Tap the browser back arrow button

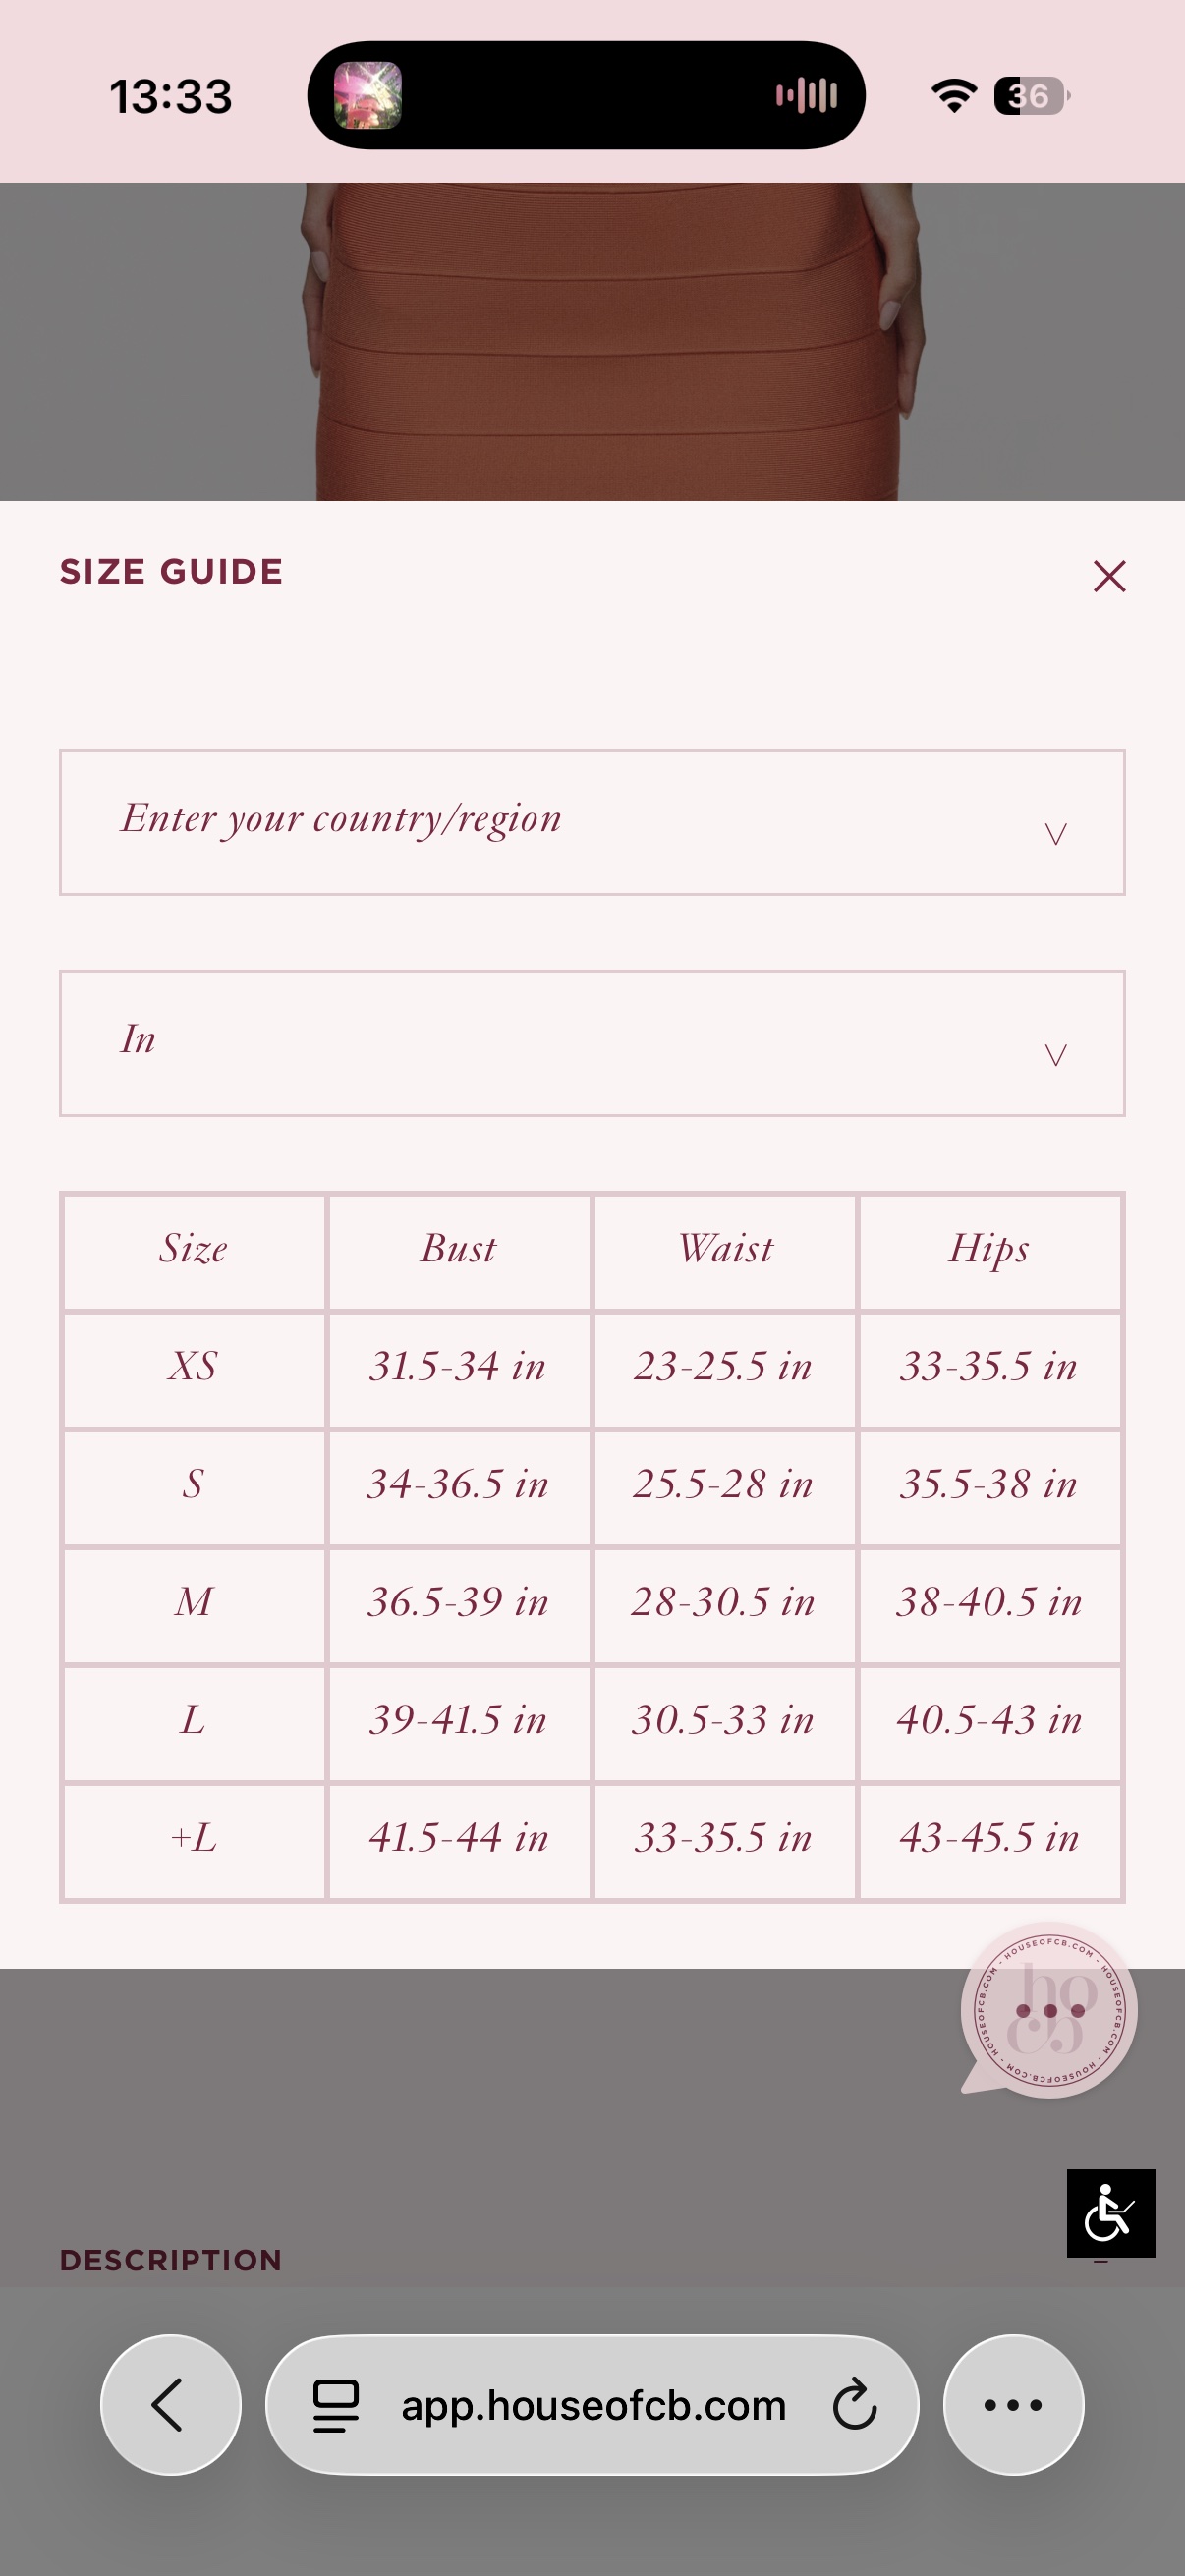pos(171,2404)
